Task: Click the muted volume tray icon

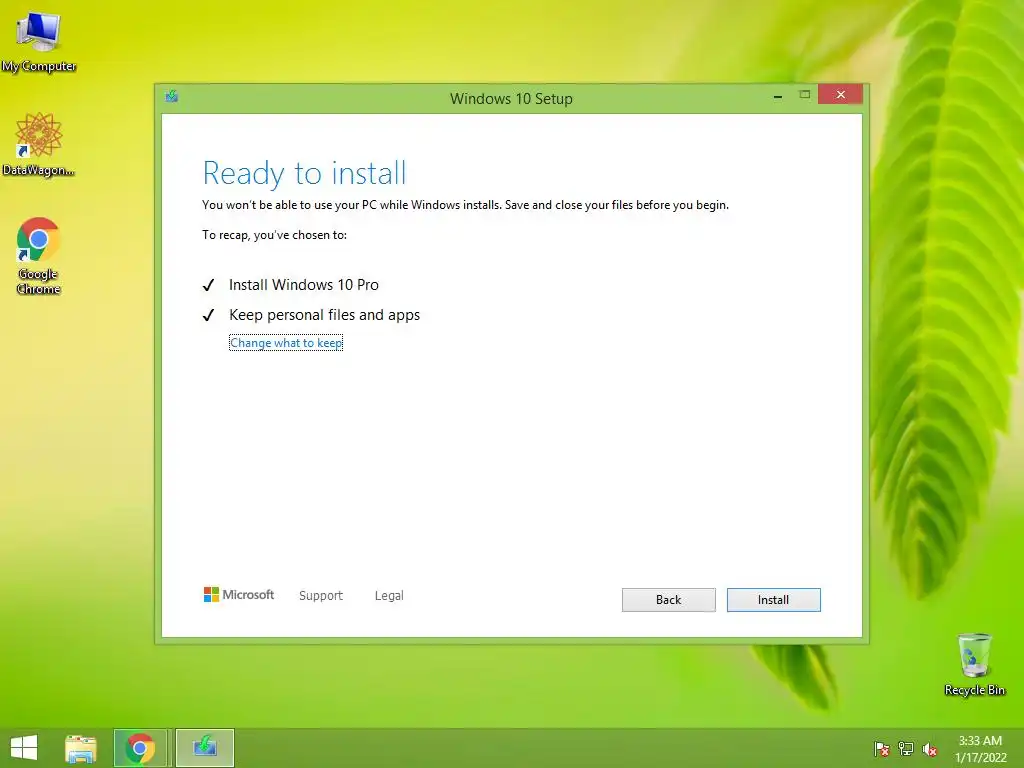Action: pyautogui.click(x=929, y=749)
